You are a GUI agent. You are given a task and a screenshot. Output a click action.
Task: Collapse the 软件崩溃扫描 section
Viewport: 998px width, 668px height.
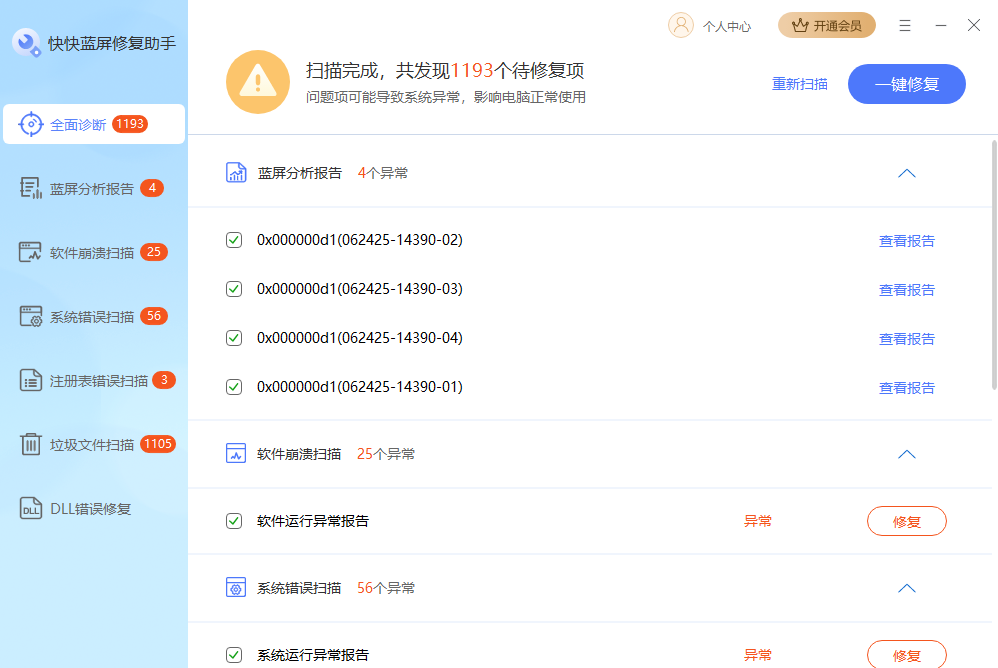[x=906, y=453]
